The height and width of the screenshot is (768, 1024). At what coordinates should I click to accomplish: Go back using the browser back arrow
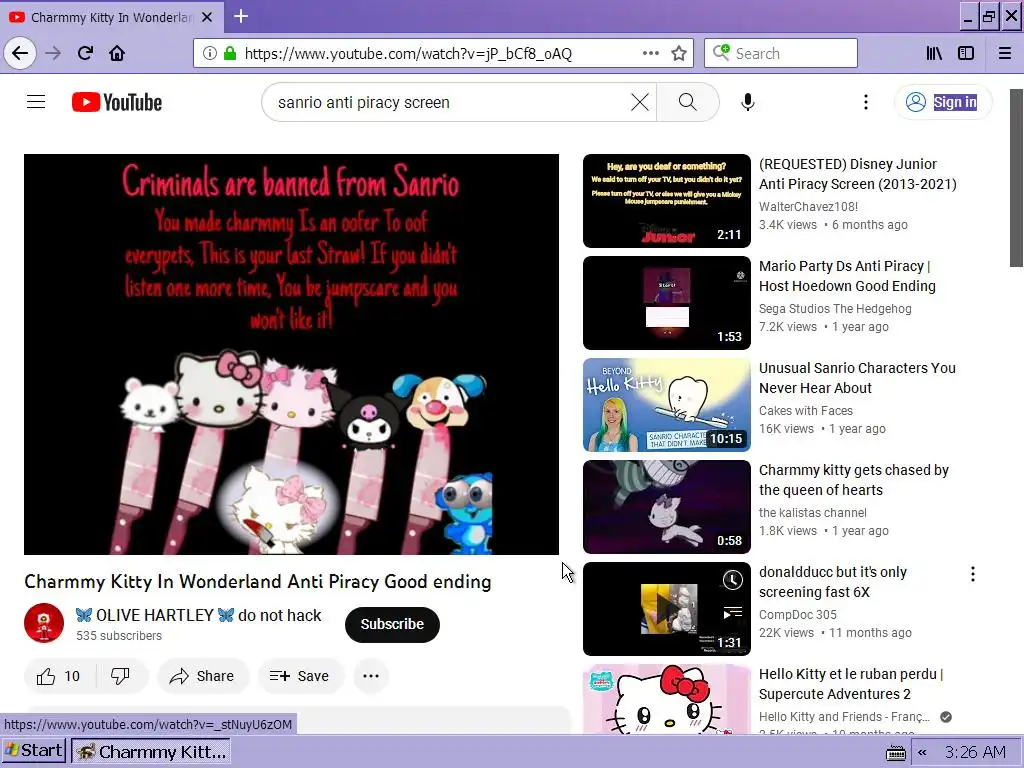(x=20, y=53)
